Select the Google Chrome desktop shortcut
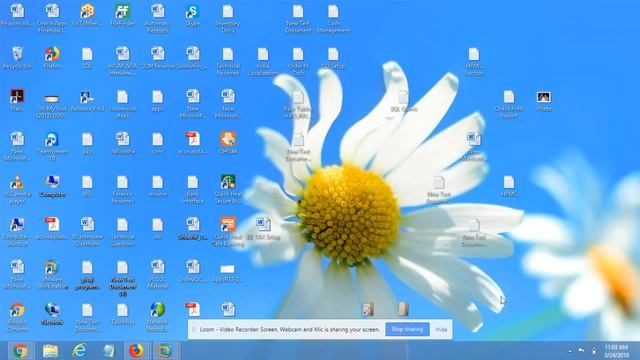Screen dimensions: 640x360 click(x=17, y=317)
